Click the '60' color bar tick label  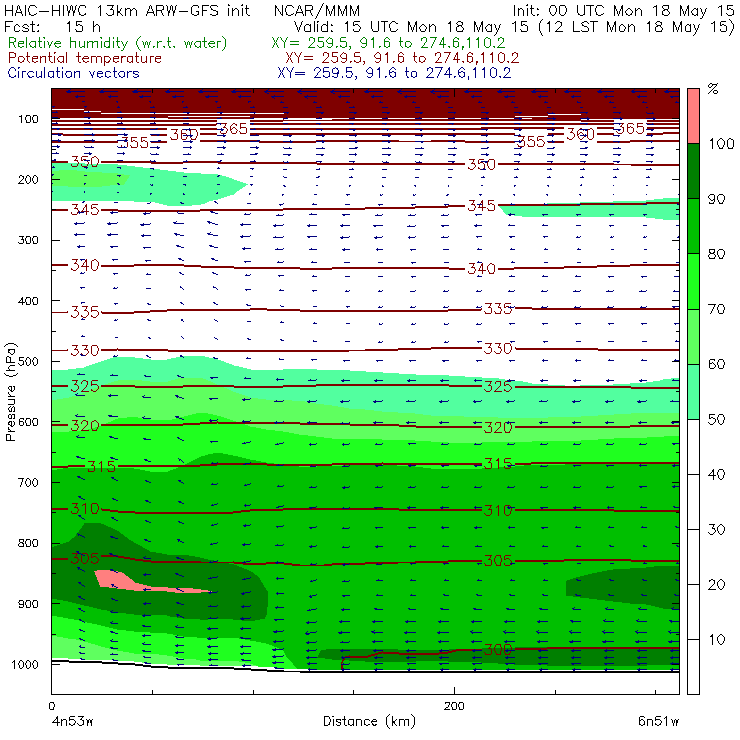tap(716, 364)
